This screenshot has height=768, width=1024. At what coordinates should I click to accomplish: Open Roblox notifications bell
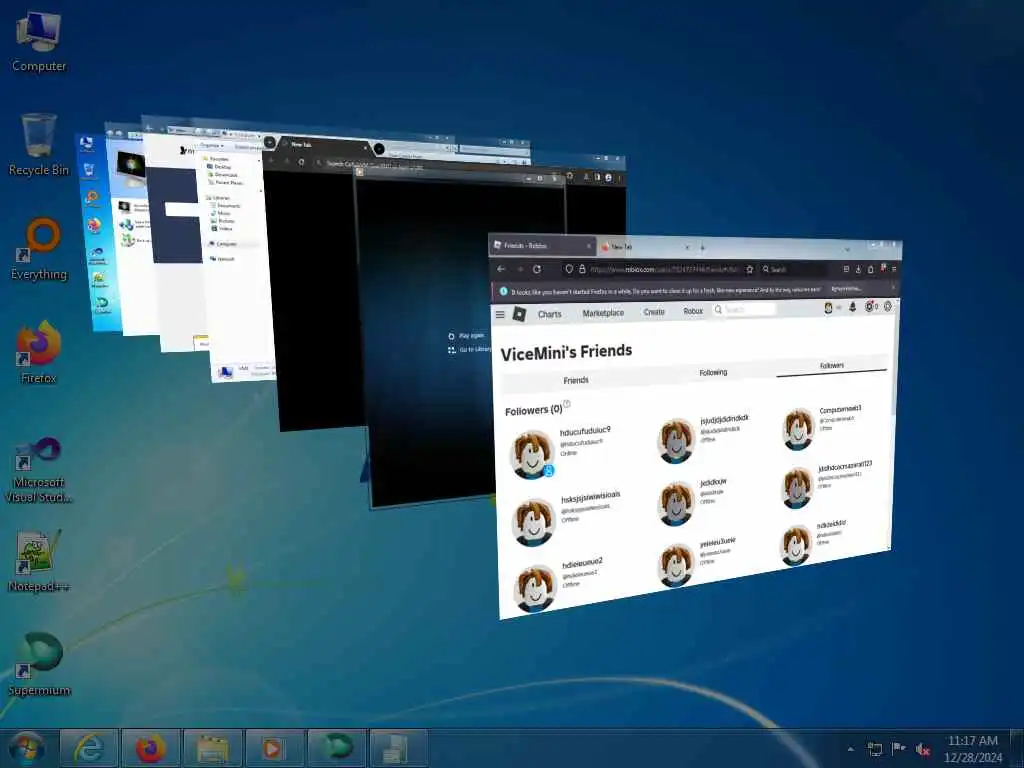pyautogui.click(x=852, y=307)
